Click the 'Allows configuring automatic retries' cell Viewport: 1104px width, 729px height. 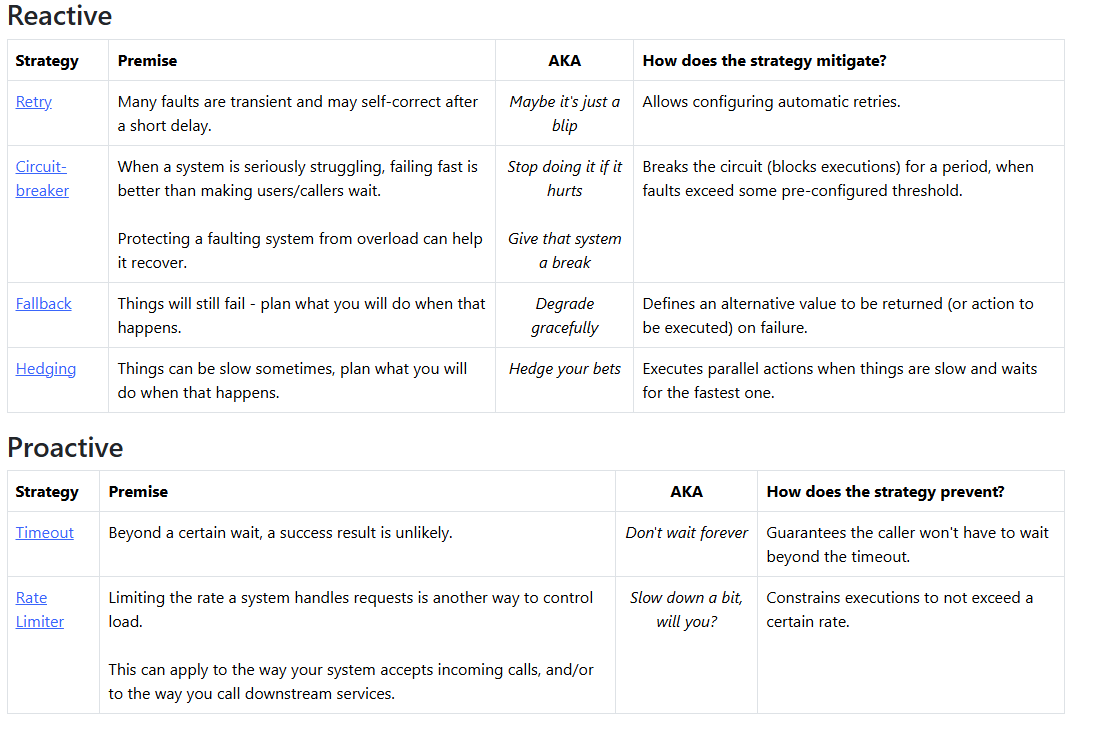771,102
